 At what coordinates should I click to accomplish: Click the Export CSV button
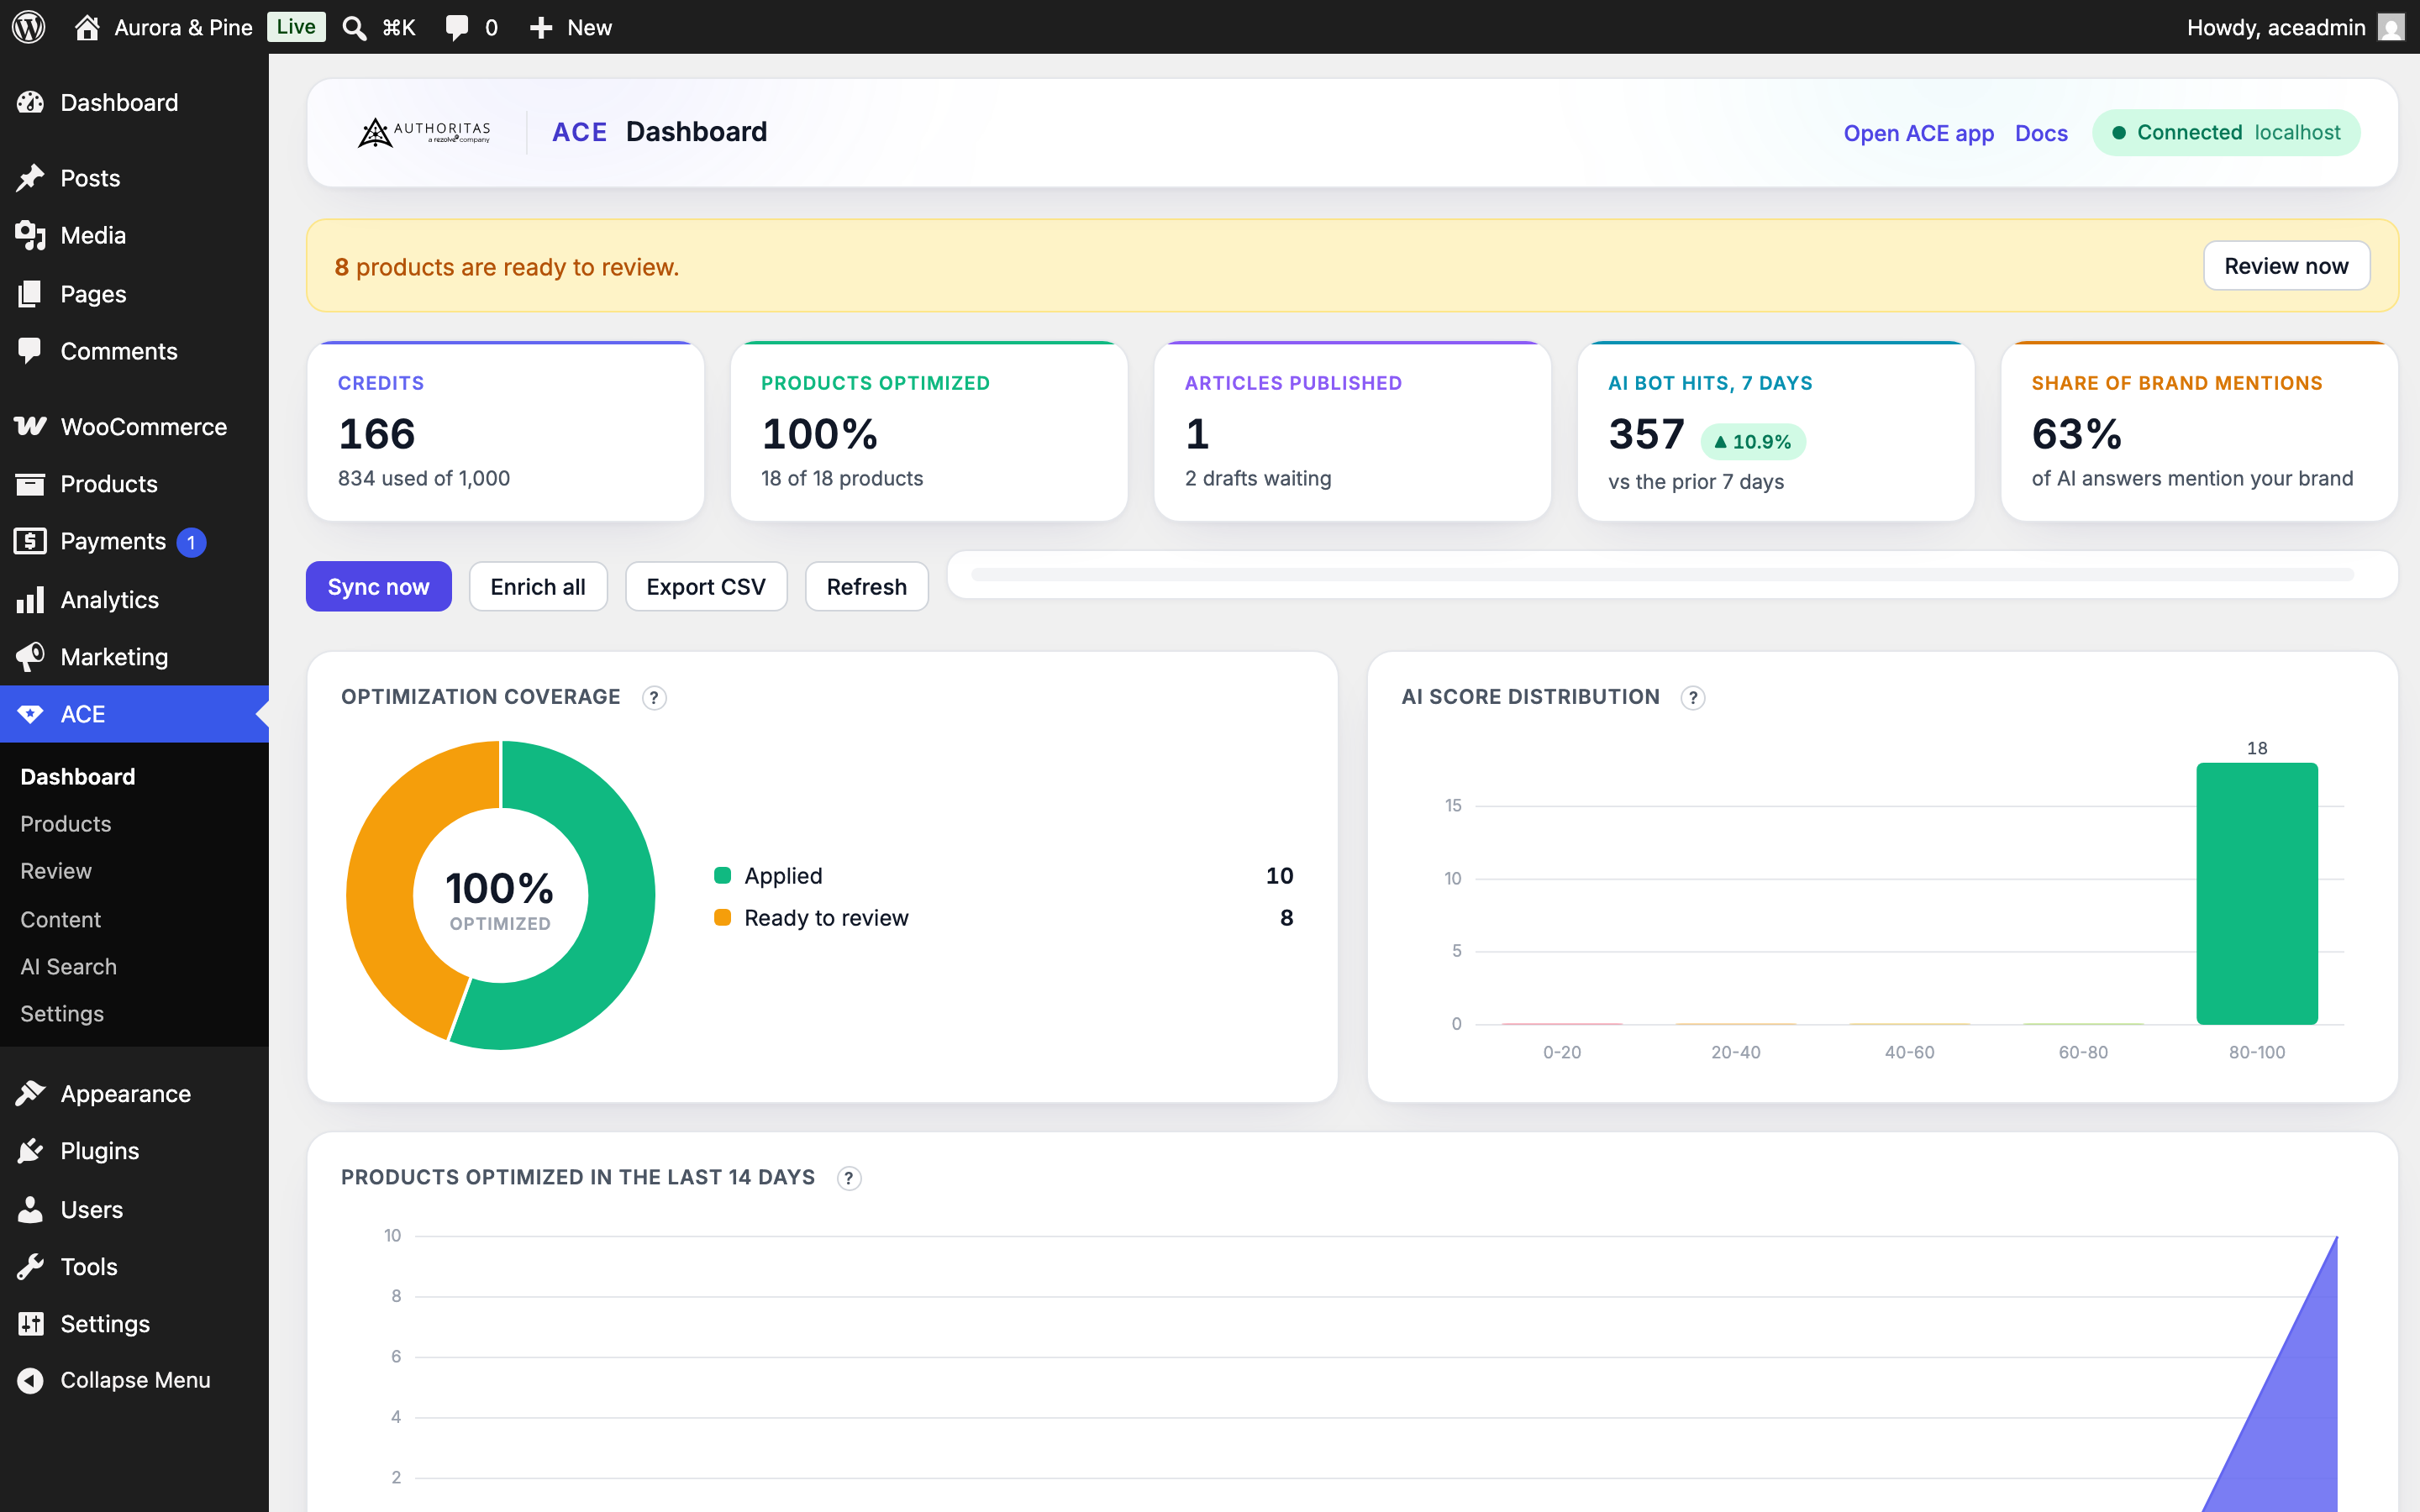coord(706,586)
